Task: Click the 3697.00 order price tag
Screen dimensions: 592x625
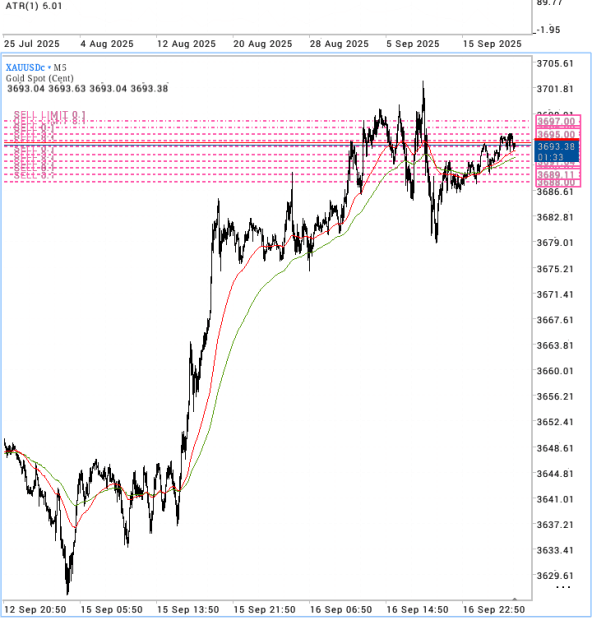Action: [x=556, y=121]
